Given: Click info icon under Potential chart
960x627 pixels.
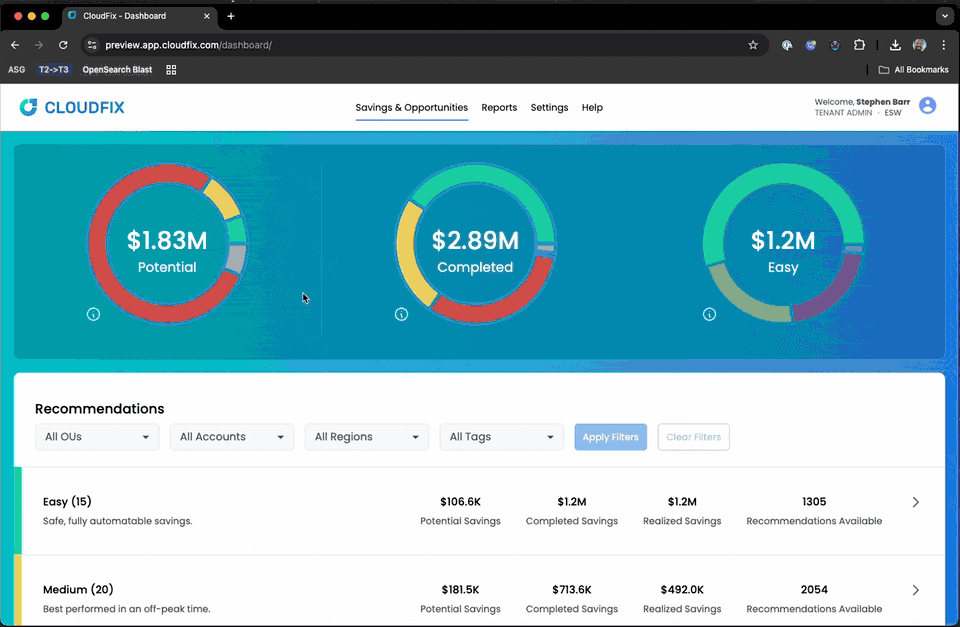Looking at the screenshot, I should [x=93, y=314].
